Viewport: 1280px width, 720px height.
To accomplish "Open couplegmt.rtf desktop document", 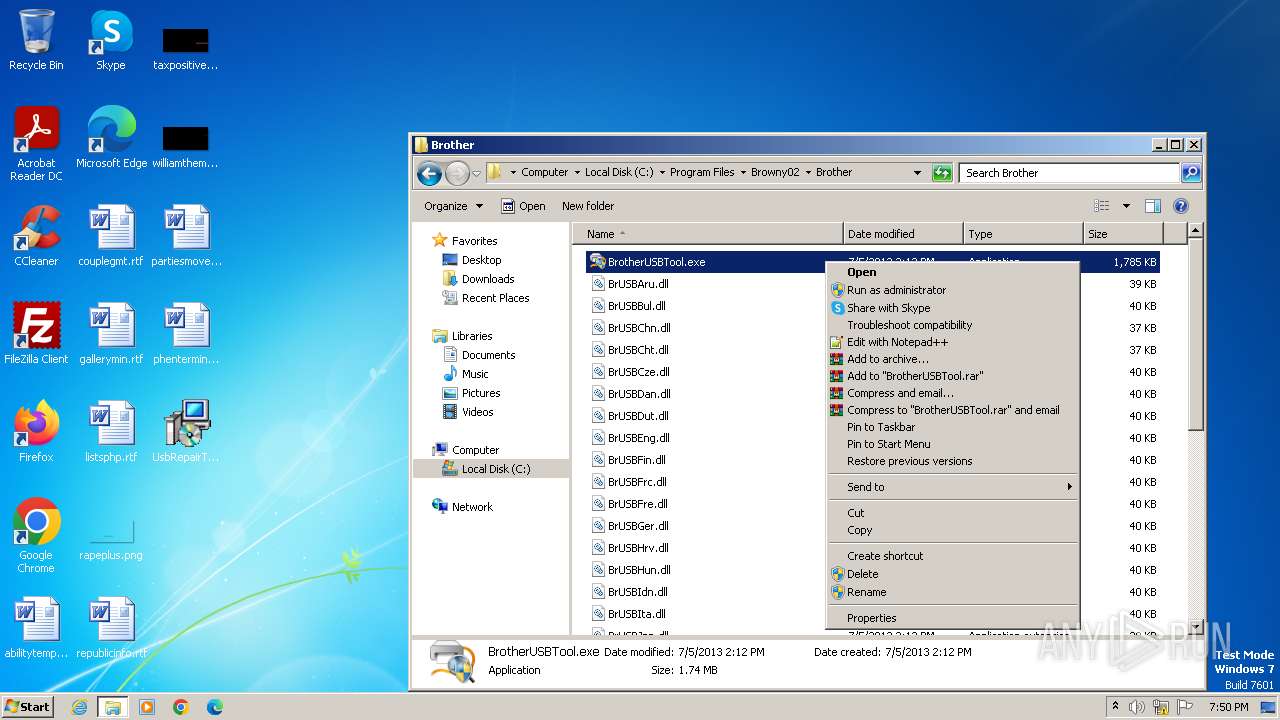I will tap(111, 236).
